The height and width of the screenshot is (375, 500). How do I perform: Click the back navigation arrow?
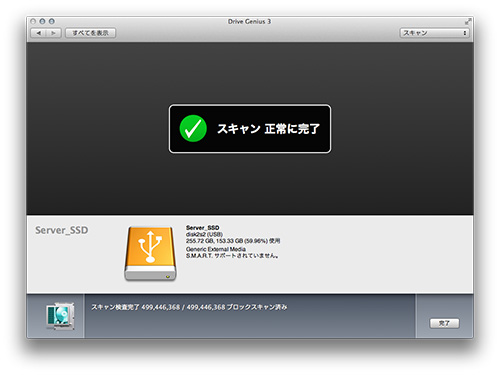pyautogui.click(x=39, y=33)
